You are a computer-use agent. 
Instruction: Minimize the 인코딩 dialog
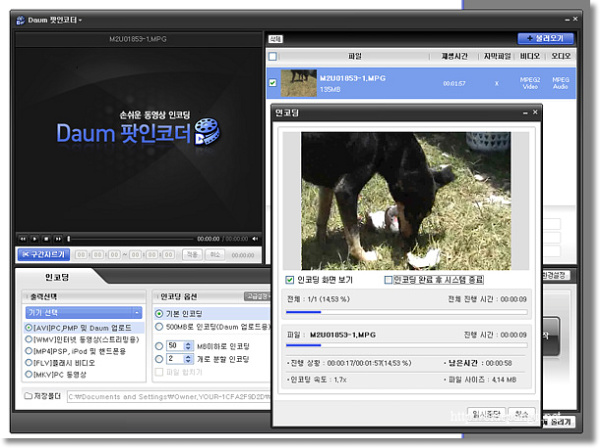tap(525, 113)
